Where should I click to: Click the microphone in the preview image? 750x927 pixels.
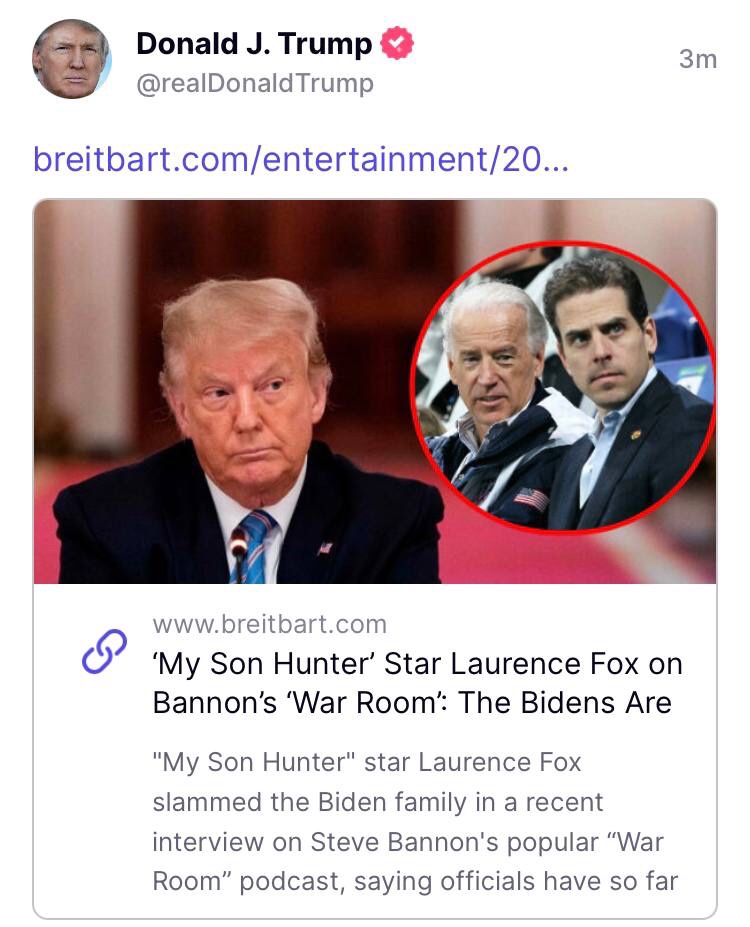(238, 545)
